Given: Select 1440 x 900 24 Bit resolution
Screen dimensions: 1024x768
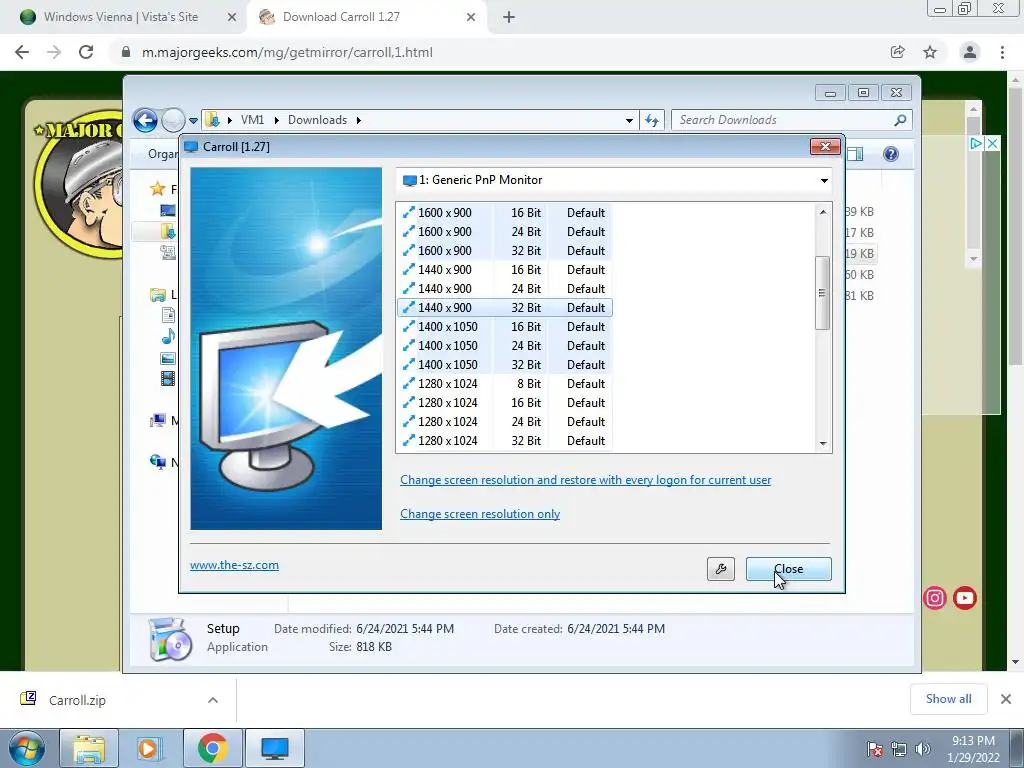Looking at the screenshot, I should click(x=505, y=289).
